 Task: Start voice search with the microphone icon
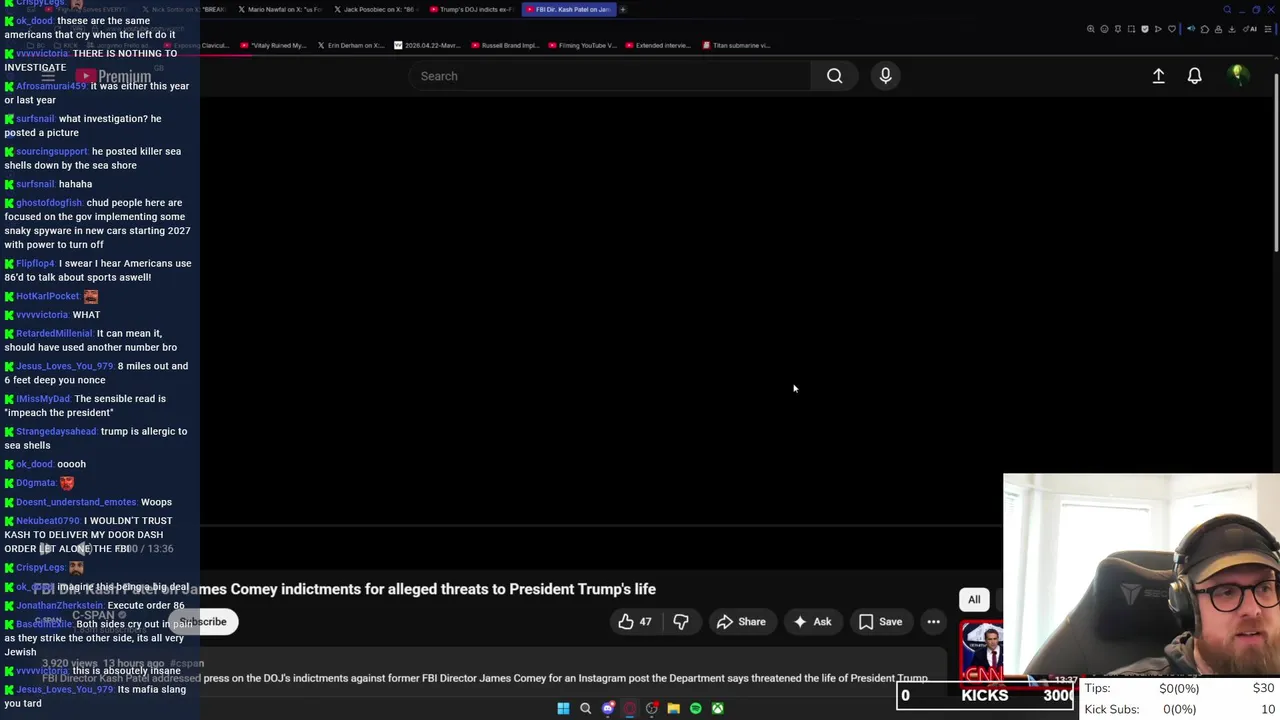pyautogui.click(x=885, y=76)
